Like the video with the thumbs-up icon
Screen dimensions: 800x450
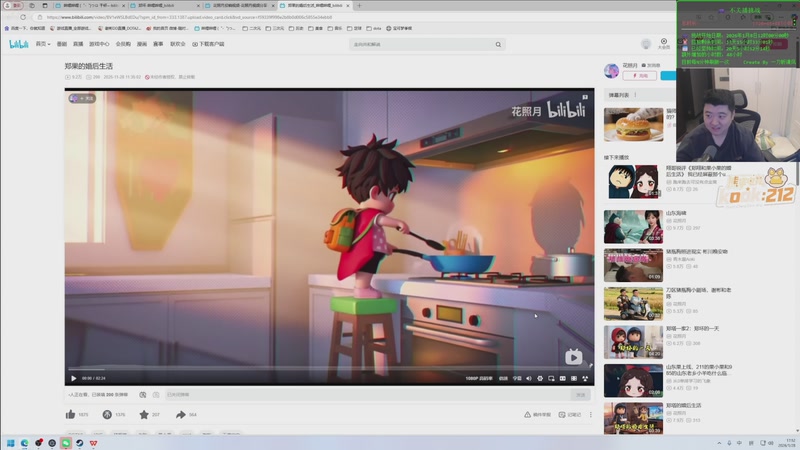point(70,414)
